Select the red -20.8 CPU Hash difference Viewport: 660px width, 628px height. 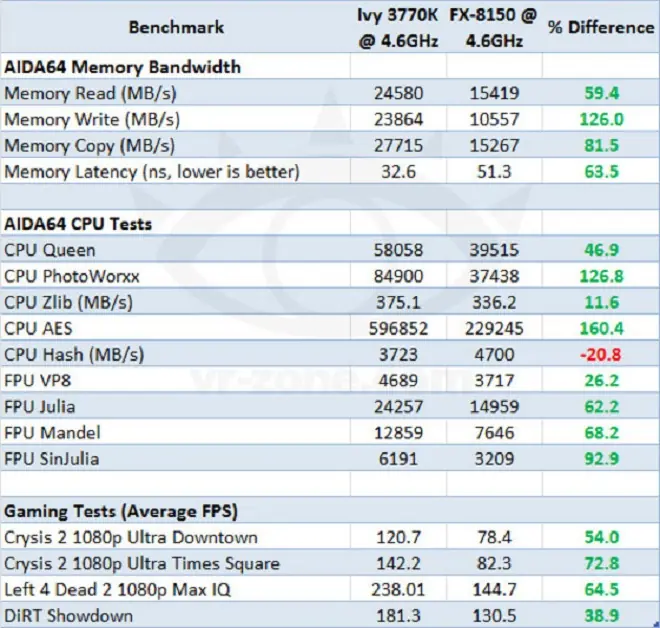coord(601,354)
